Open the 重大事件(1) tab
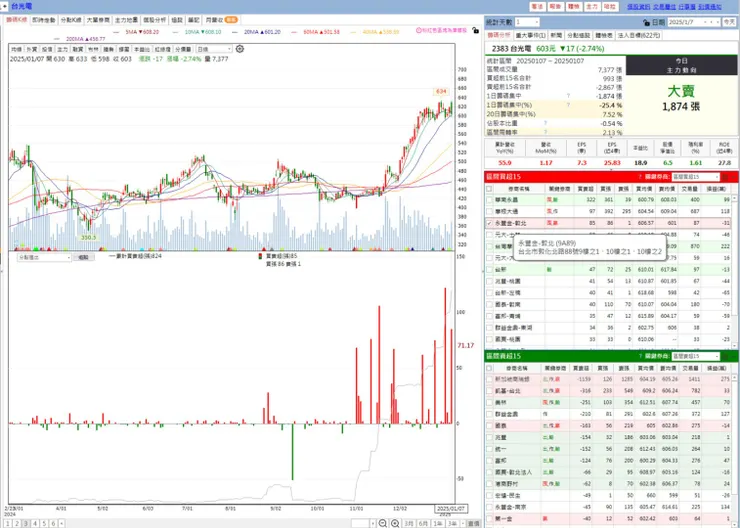 click(530, 35)
